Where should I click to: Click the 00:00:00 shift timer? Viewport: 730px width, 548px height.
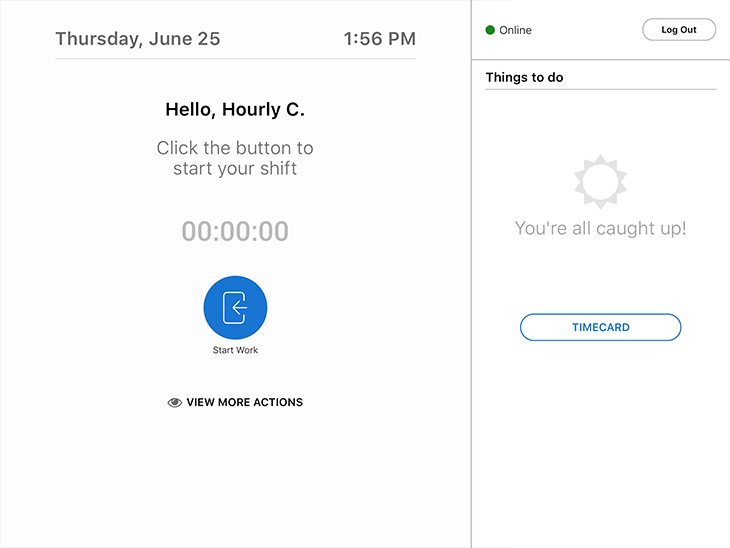(235, 231)
